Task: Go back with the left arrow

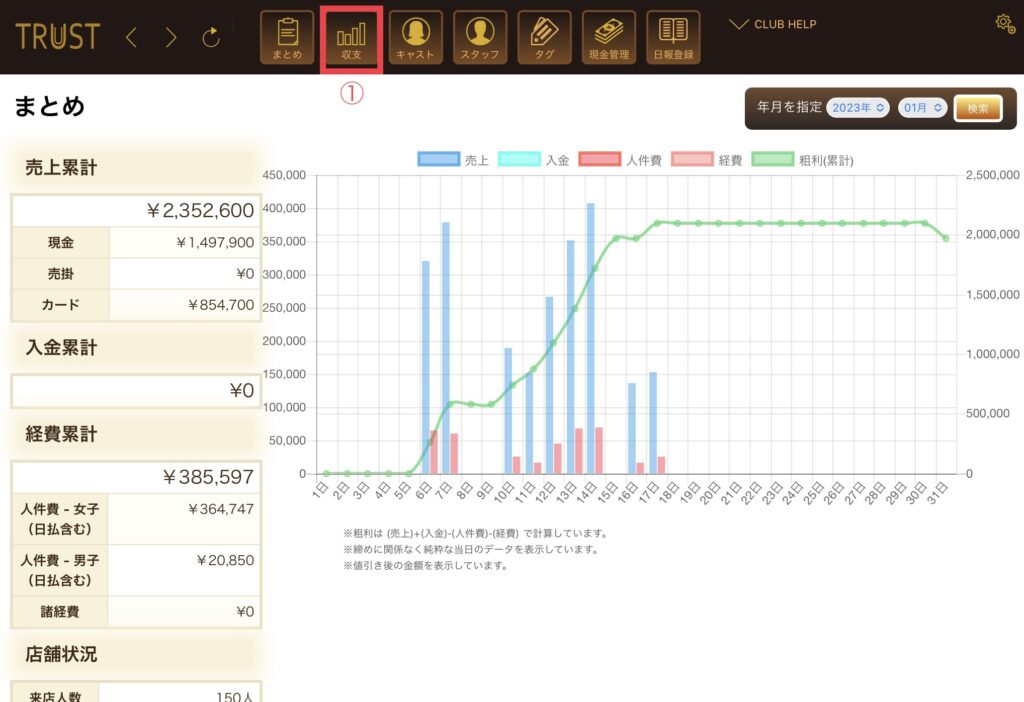Action: tap(131, 37)
